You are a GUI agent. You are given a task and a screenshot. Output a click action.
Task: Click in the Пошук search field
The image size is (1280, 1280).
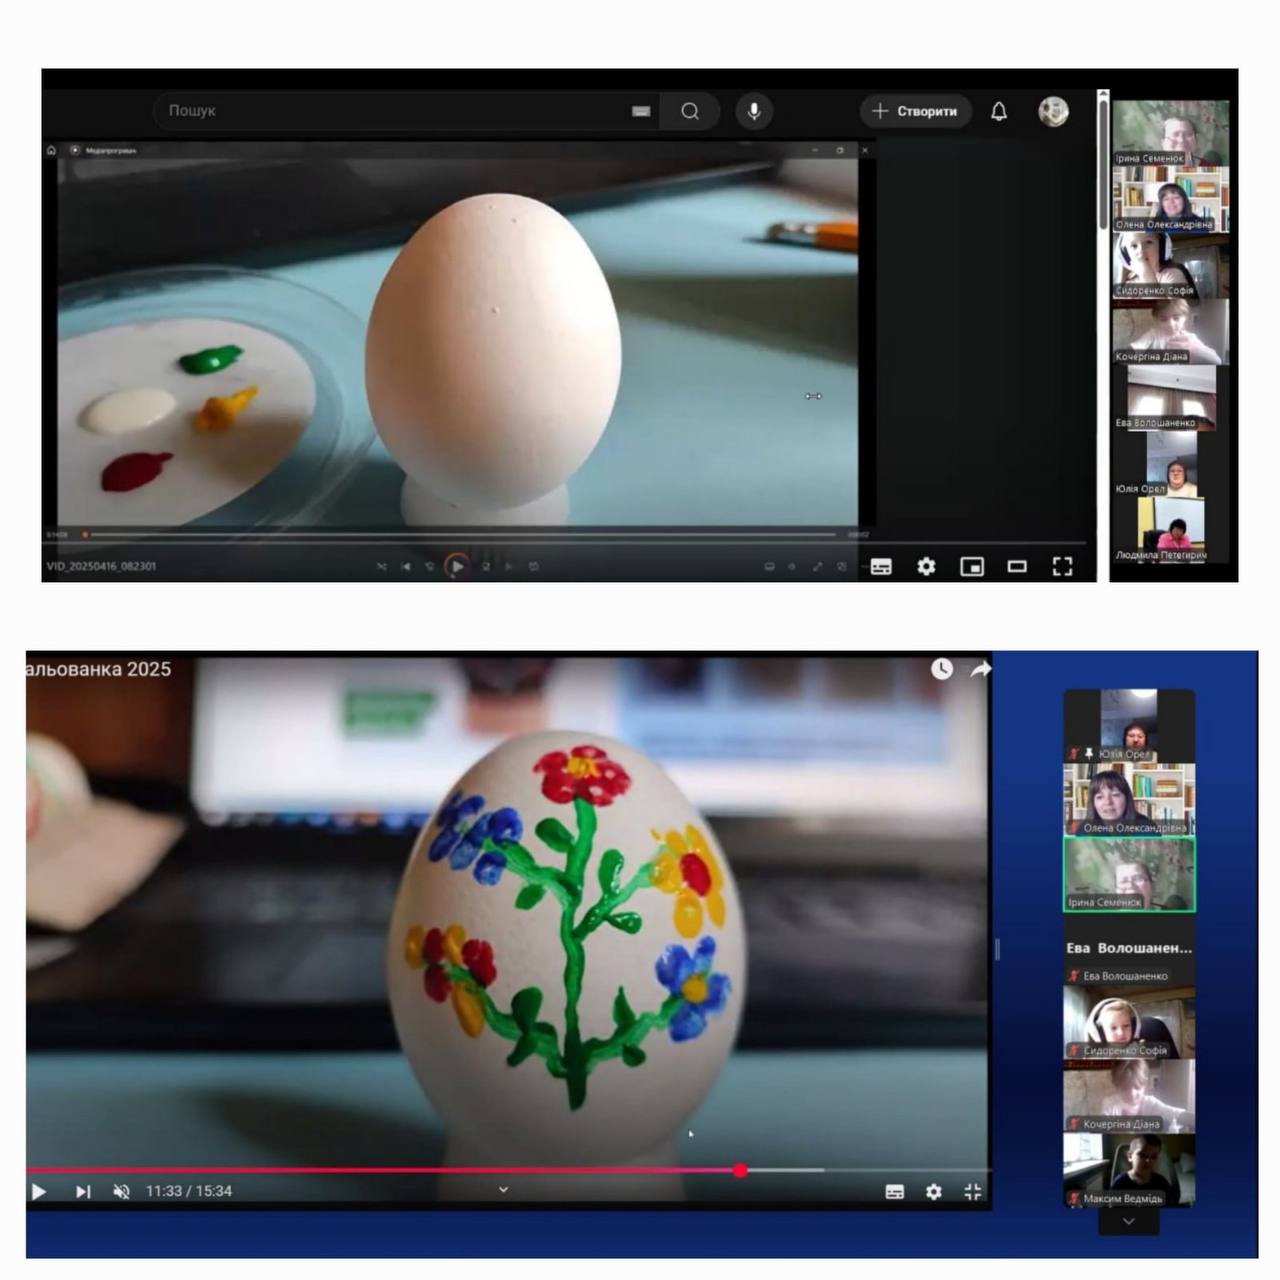(390, 111)
